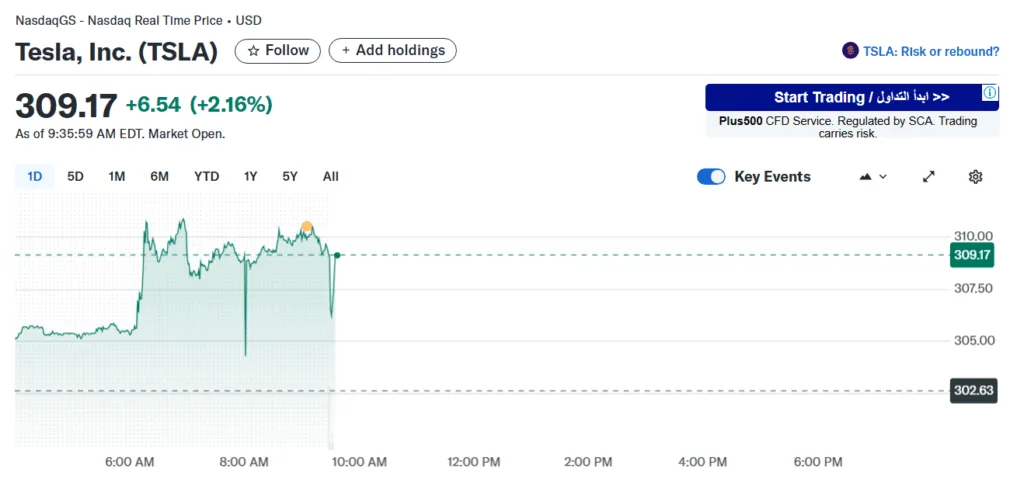Click the 6:00 AM axis label
The width and height of the screenshot is (1024, 482).
tap(129, 462)
